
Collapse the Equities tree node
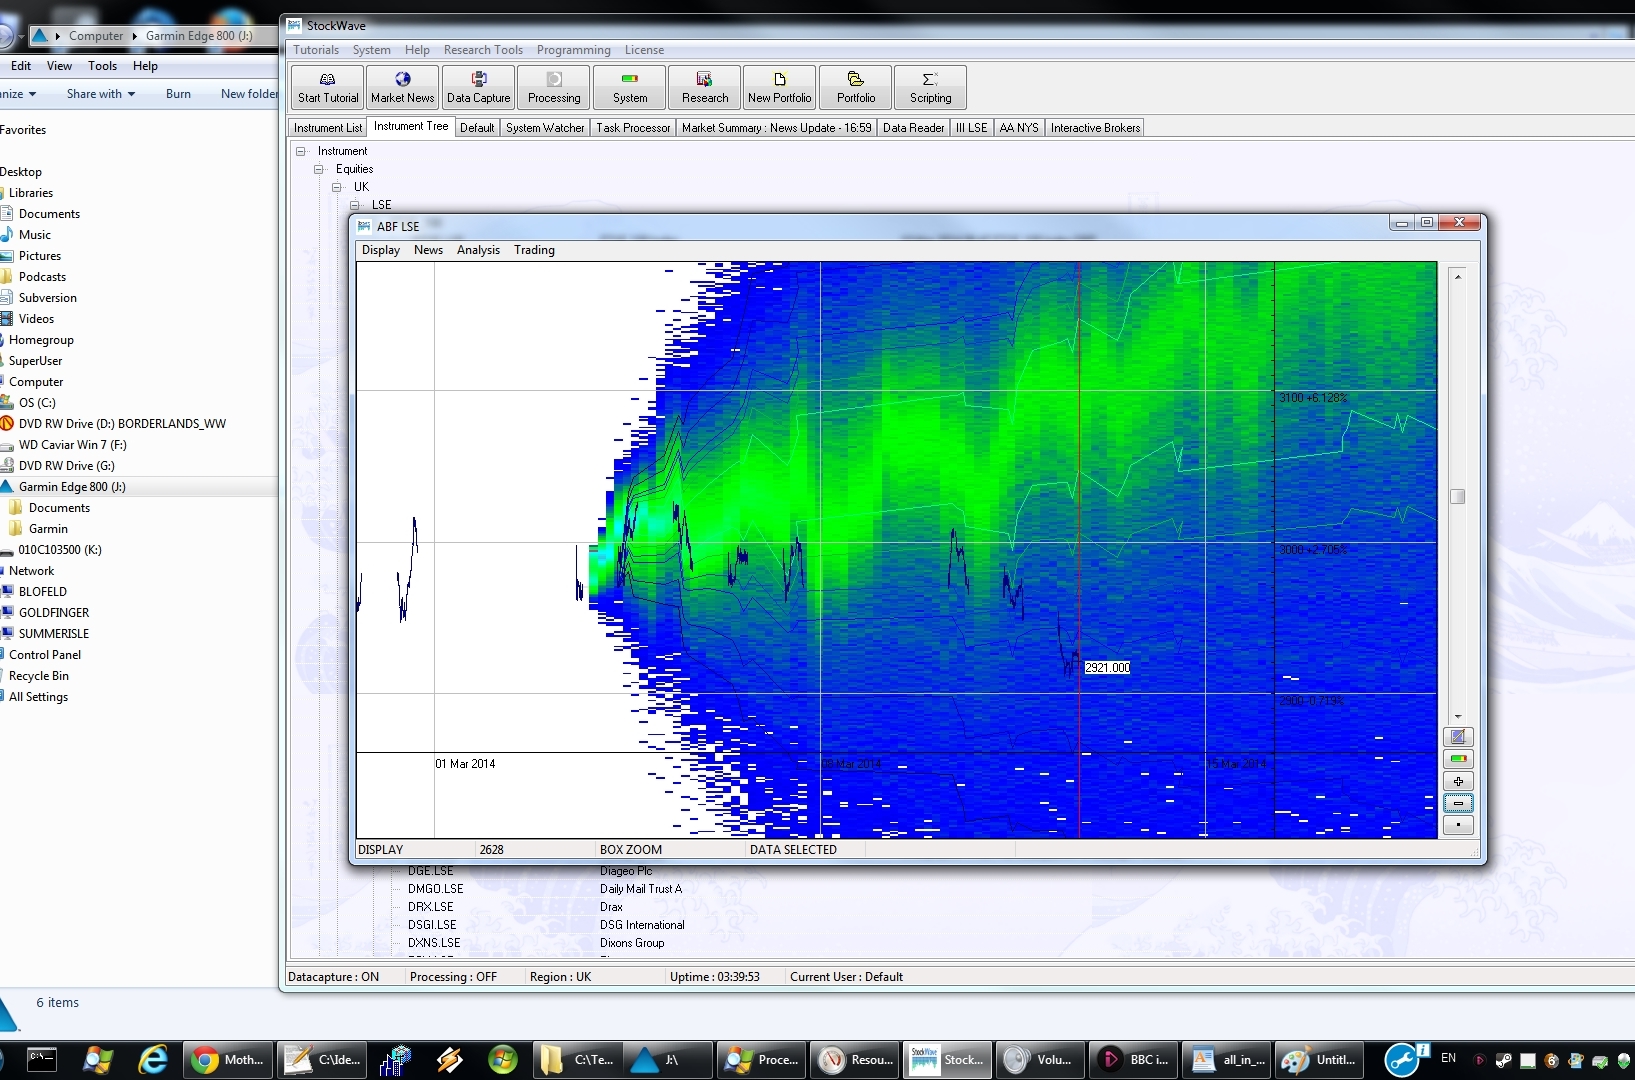pos(318,169)
